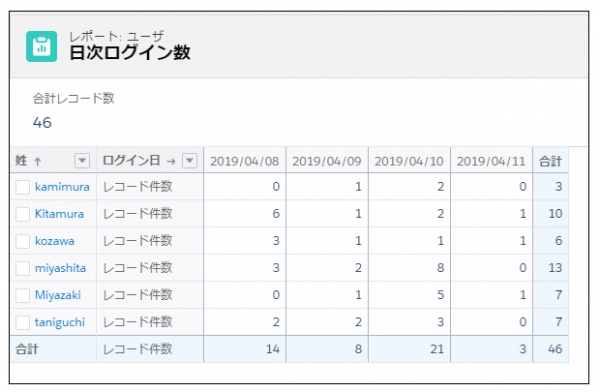Viewport: 600px width, 392px height.
Task: Click the 46 under 合計レコード数
Action: (42, 123)
